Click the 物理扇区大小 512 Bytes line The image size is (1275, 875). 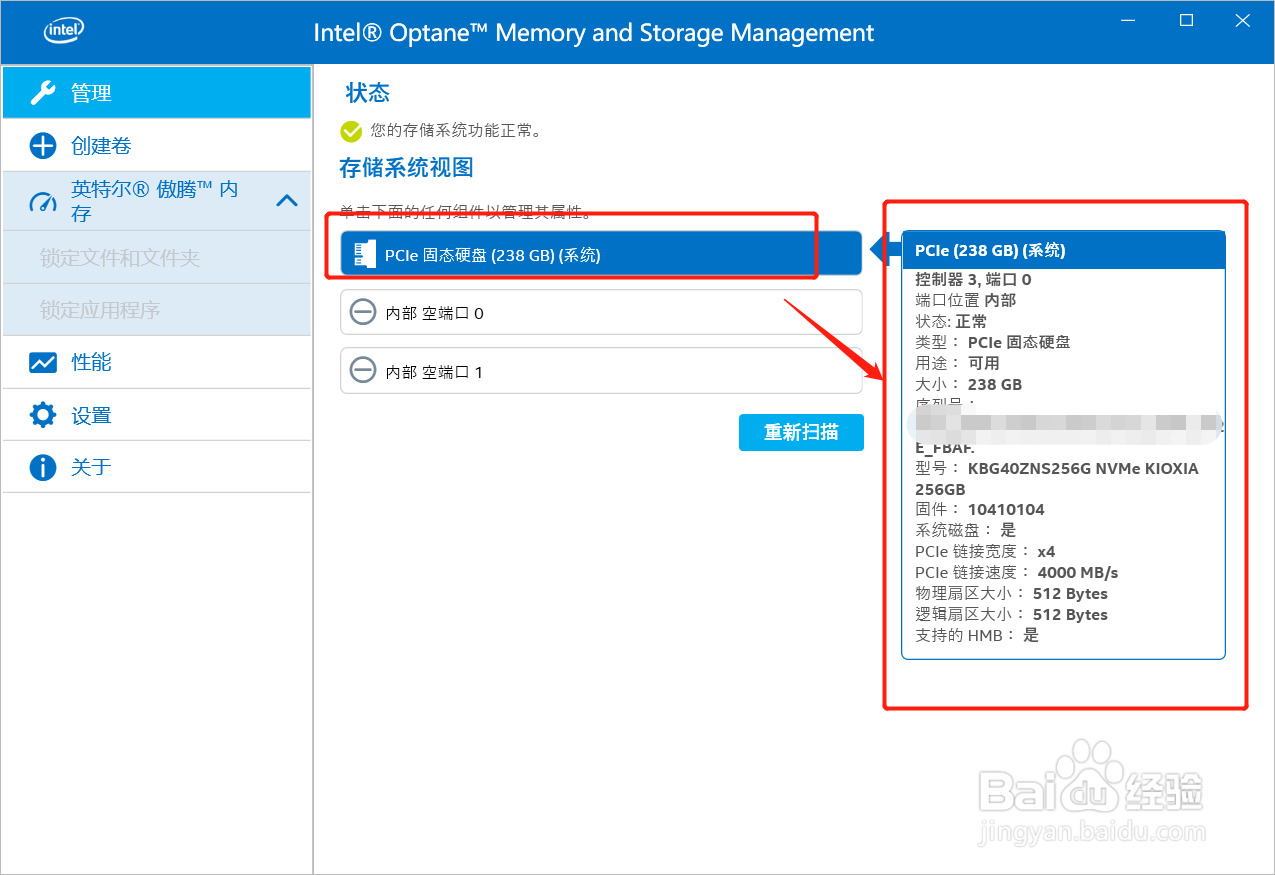coord(1011,594)
